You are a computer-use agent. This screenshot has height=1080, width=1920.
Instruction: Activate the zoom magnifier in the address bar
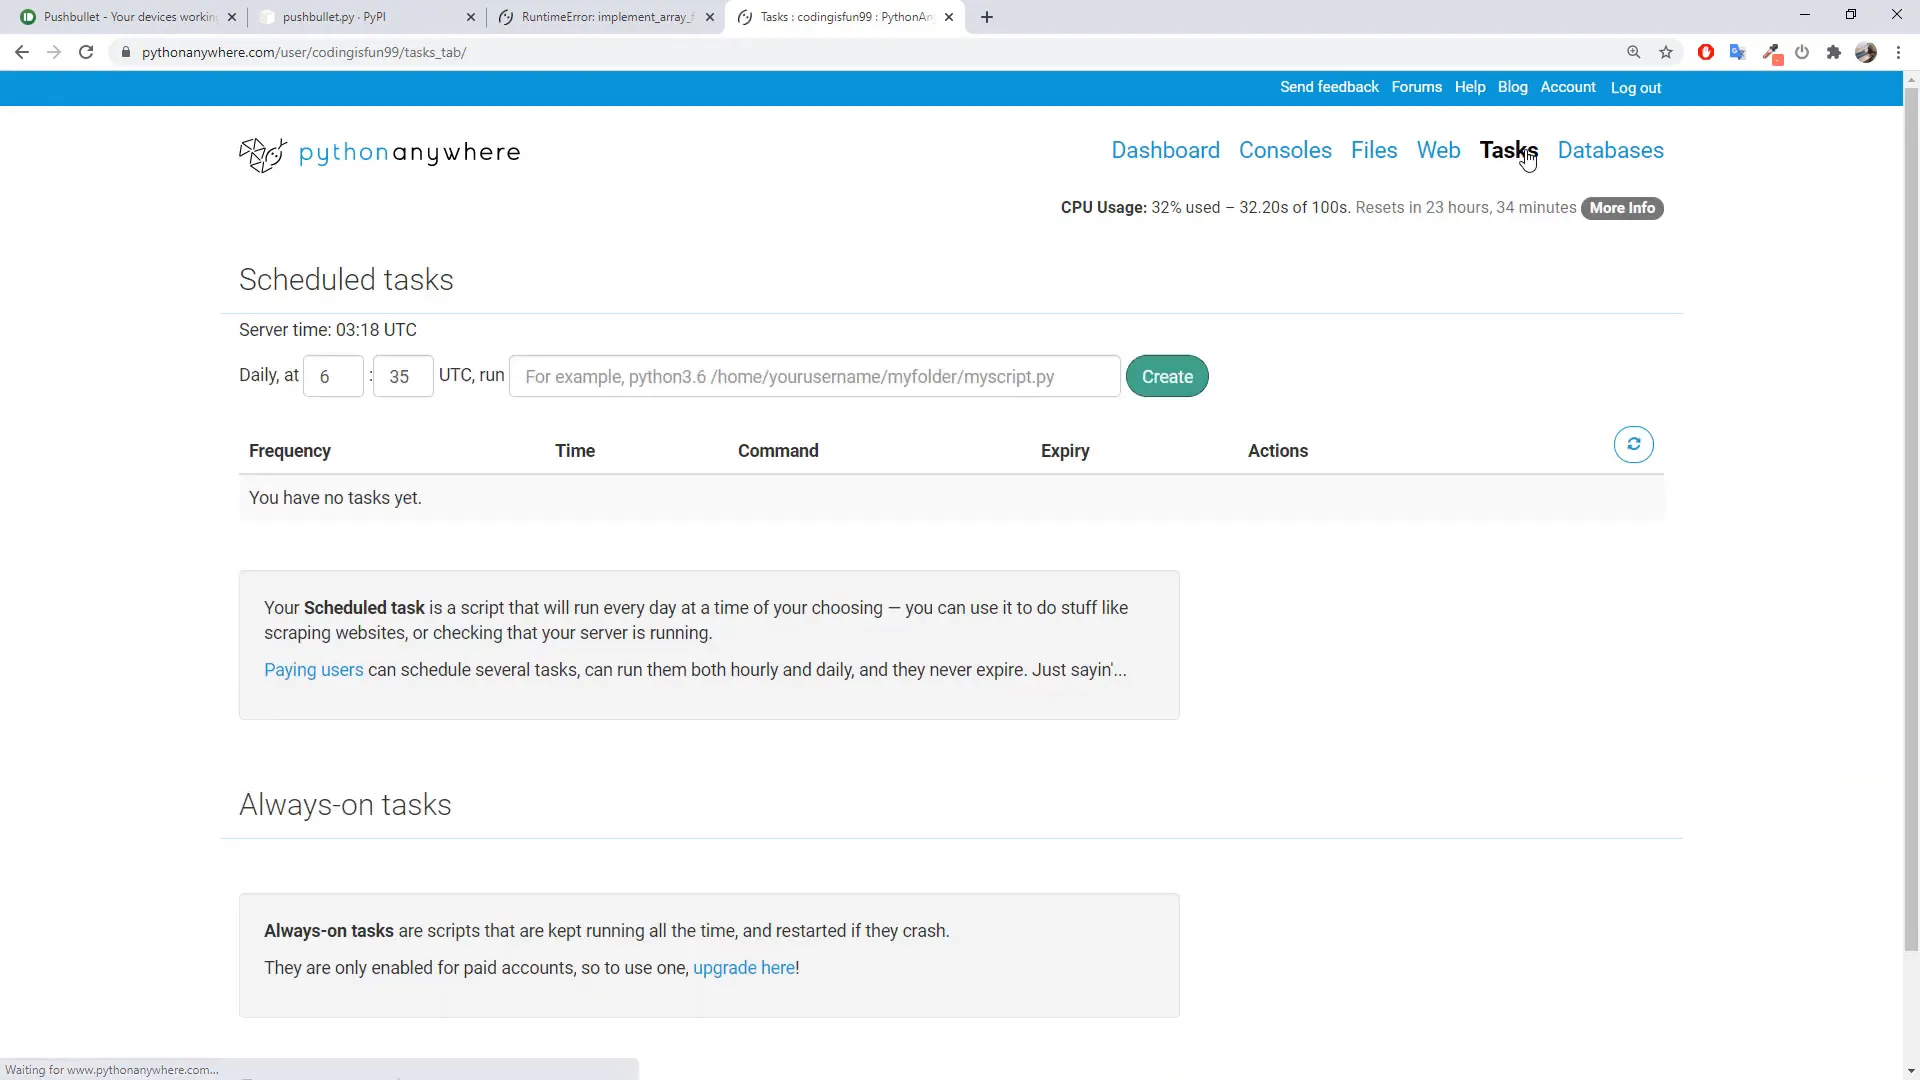(1634, 52)
